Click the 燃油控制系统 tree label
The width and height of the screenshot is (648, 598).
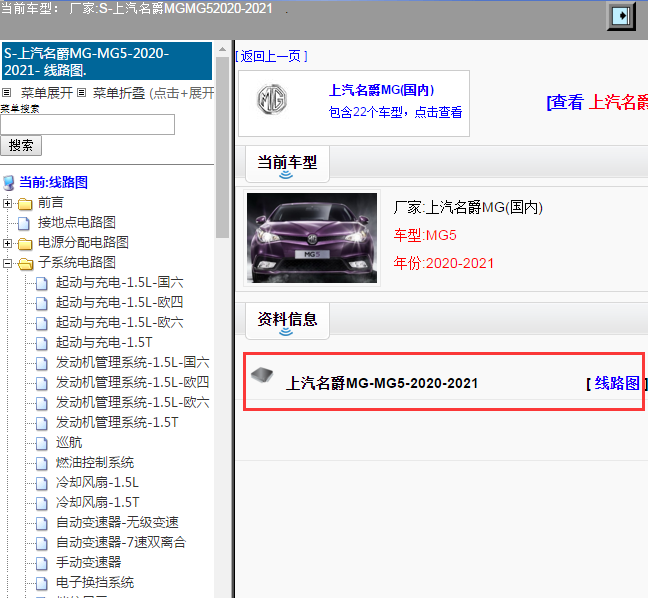click(95, 462)
